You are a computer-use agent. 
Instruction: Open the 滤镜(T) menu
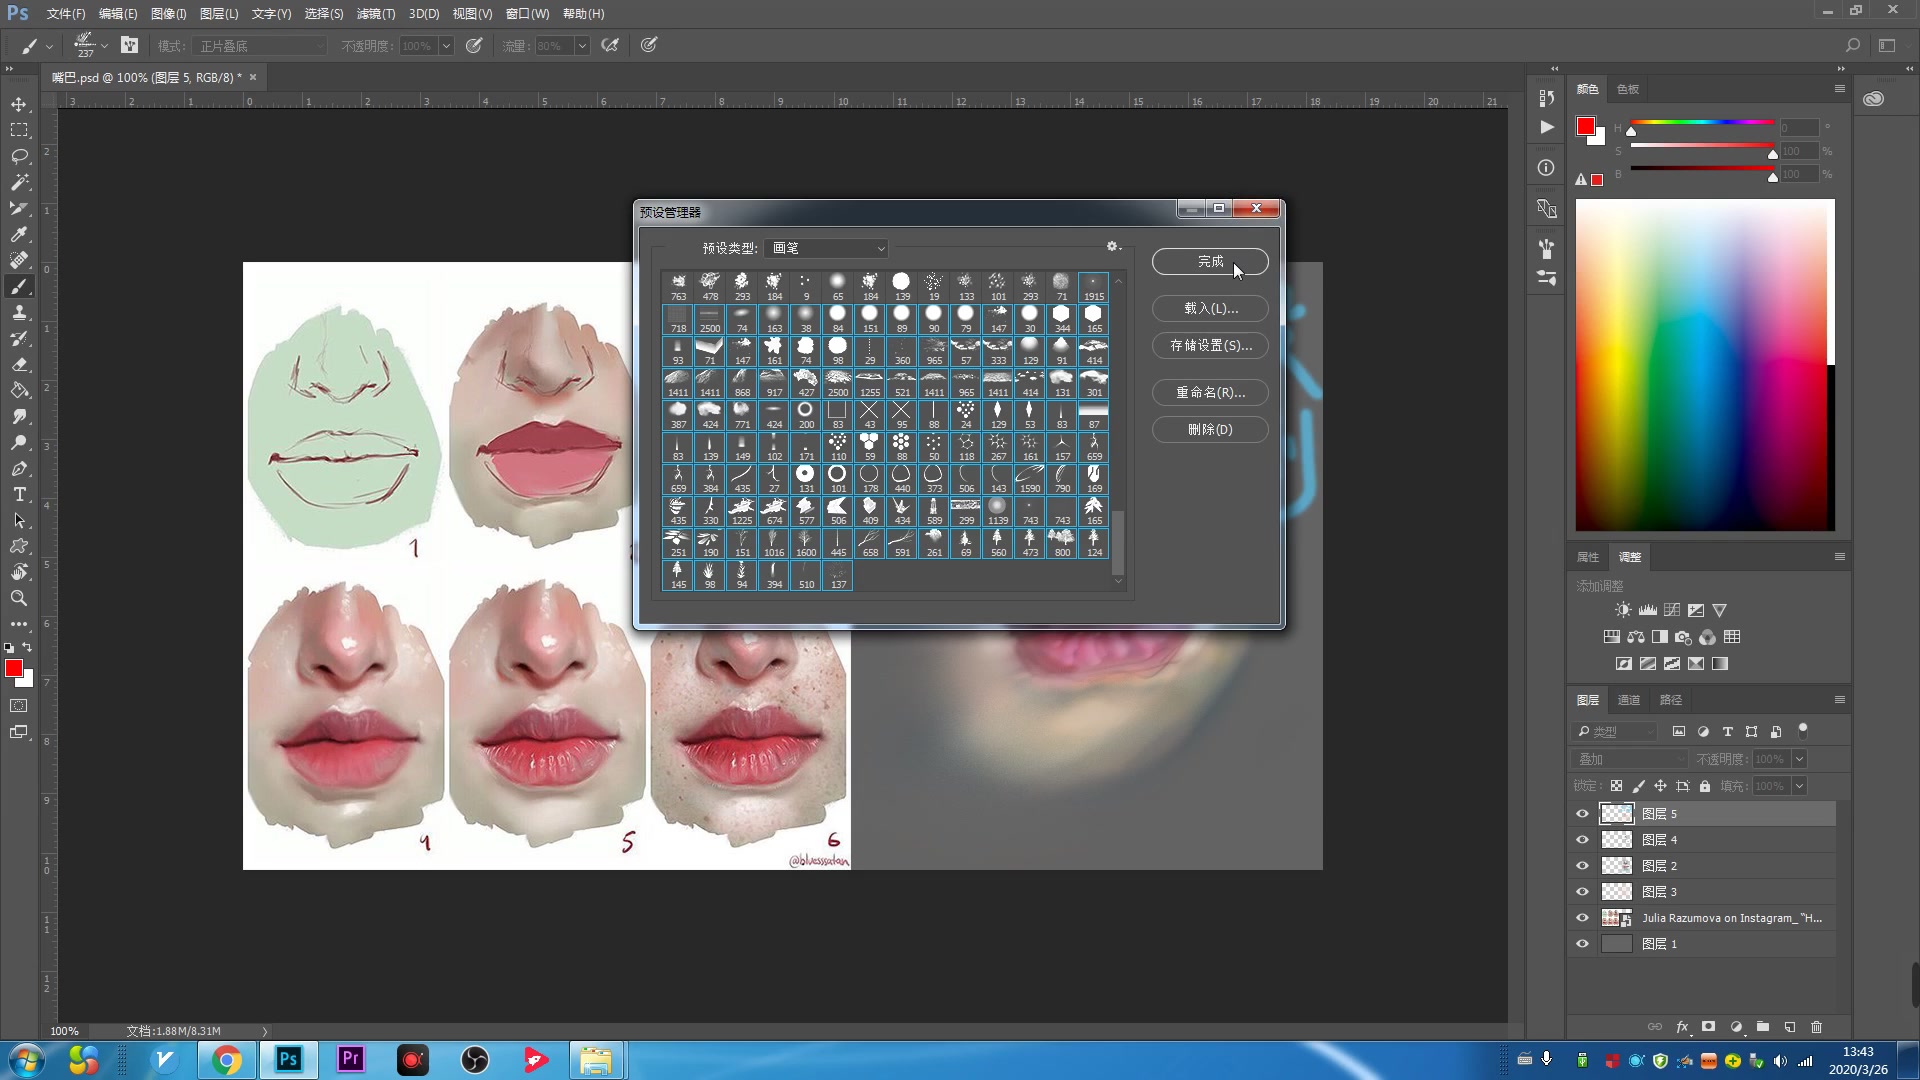point(376,13)
